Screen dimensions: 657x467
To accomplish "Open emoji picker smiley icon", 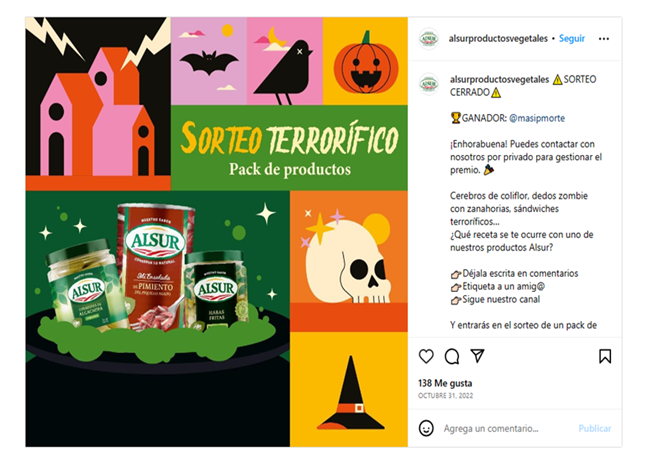I will (x=426, y=428).
